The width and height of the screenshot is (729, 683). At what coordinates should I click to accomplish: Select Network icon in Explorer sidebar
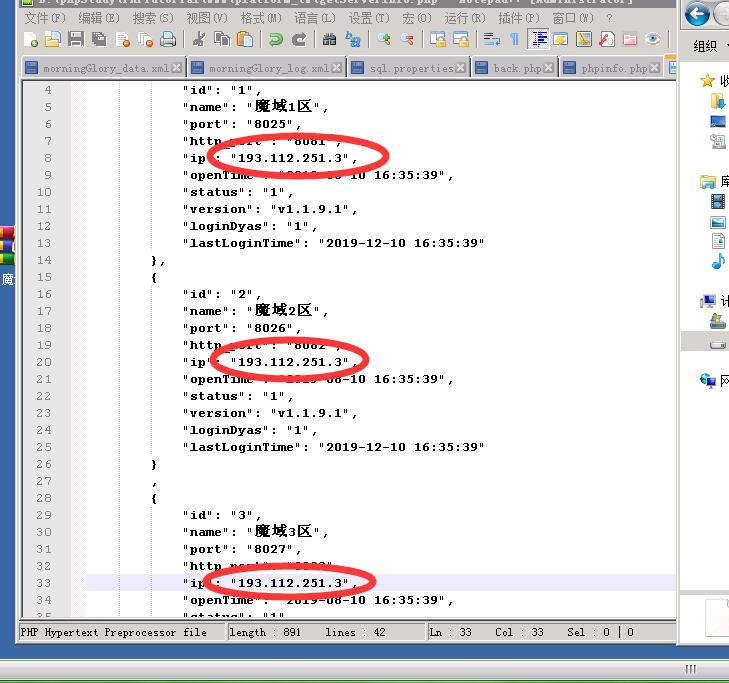[x=707, y=381]
